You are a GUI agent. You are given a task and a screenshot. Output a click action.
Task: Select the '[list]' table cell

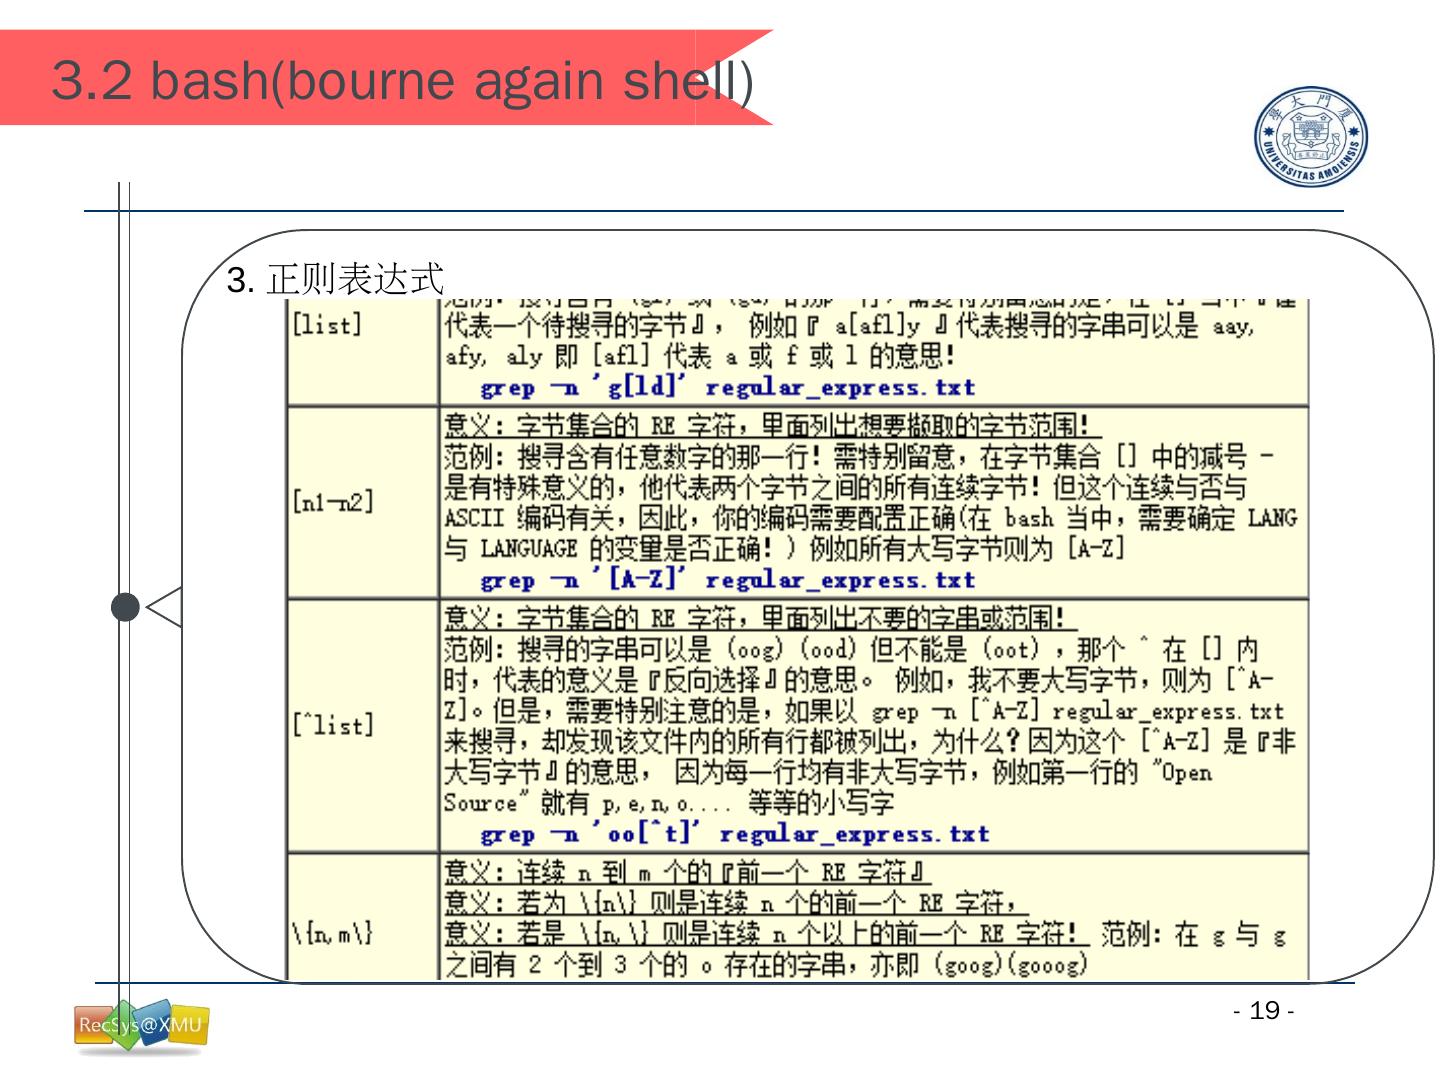(x=363, y=351)
